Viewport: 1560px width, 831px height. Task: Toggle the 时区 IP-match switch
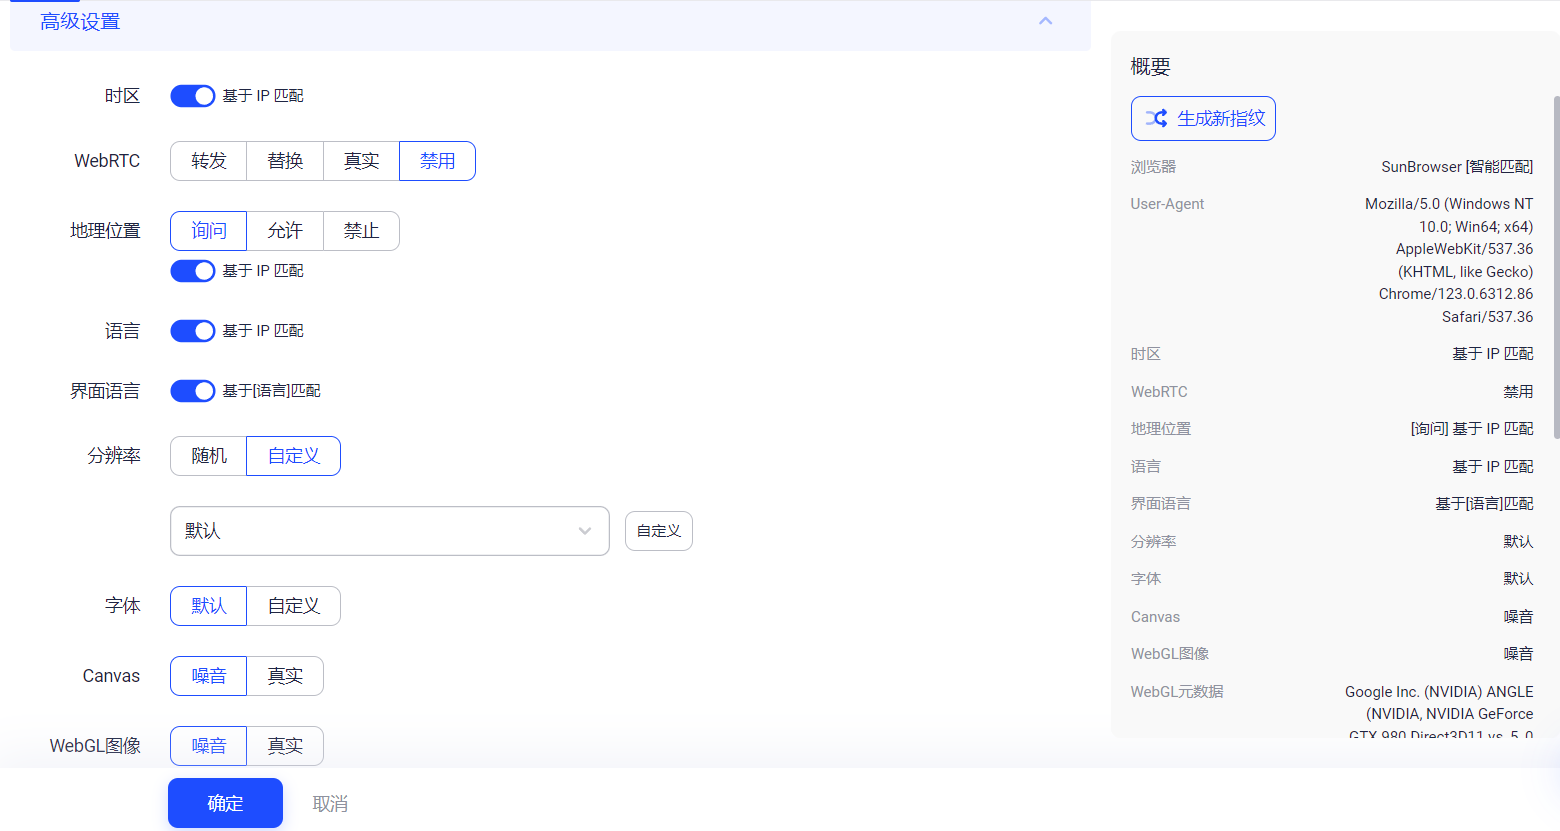pyautogui.click(x=192, y=96)
